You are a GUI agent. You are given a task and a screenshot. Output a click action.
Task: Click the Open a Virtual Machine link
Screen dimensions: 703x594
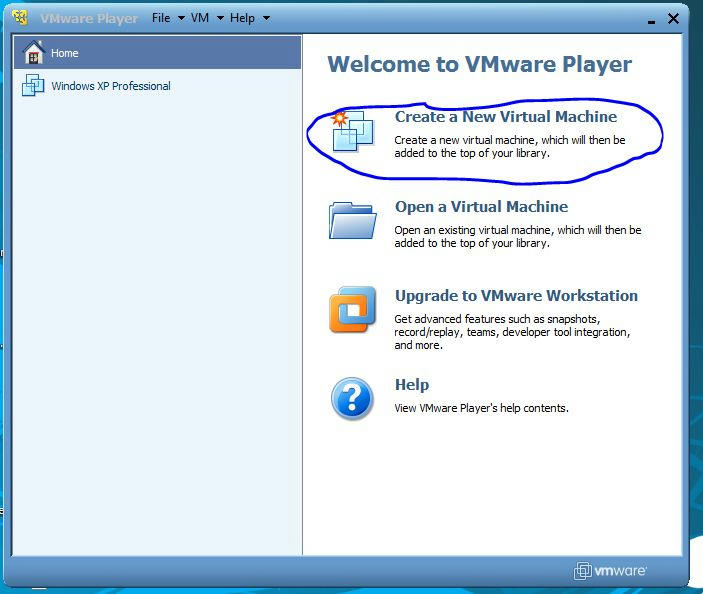tap(482, 207)
